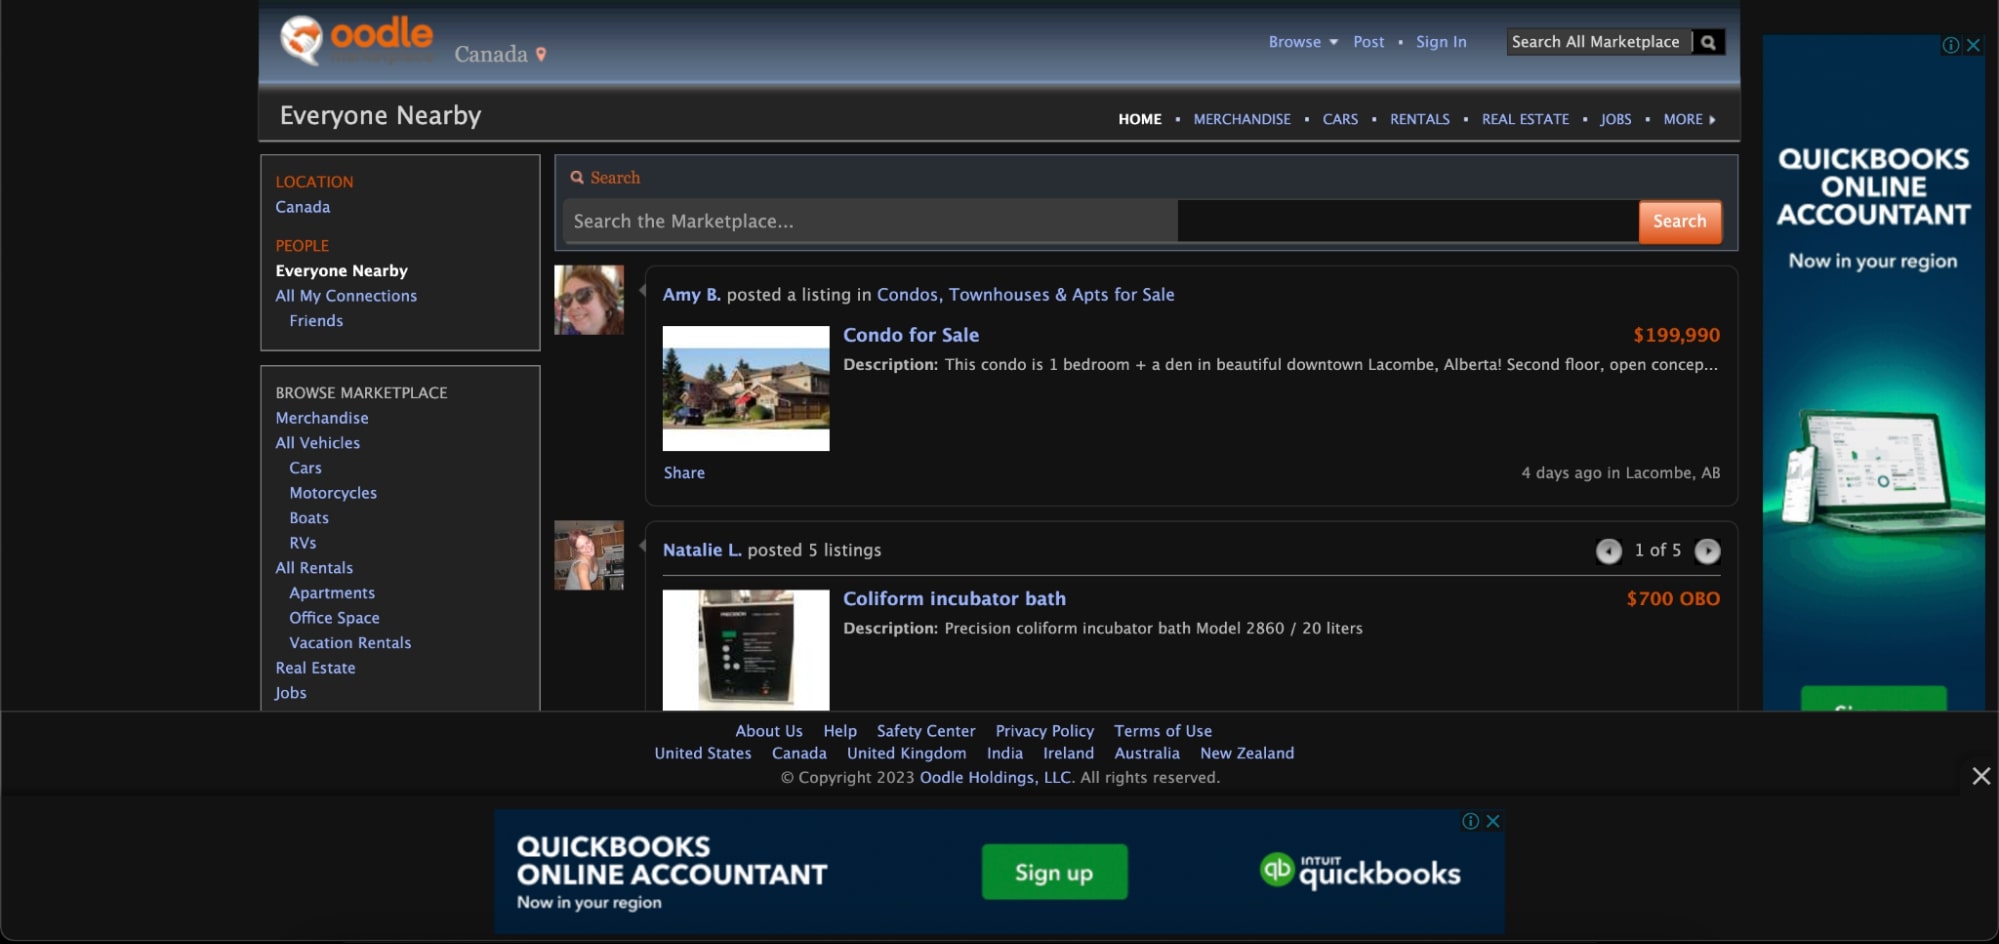Screen dimensions: 1999x944
Task: Open Amy B. profile name link
Action: tap(691, 295)
